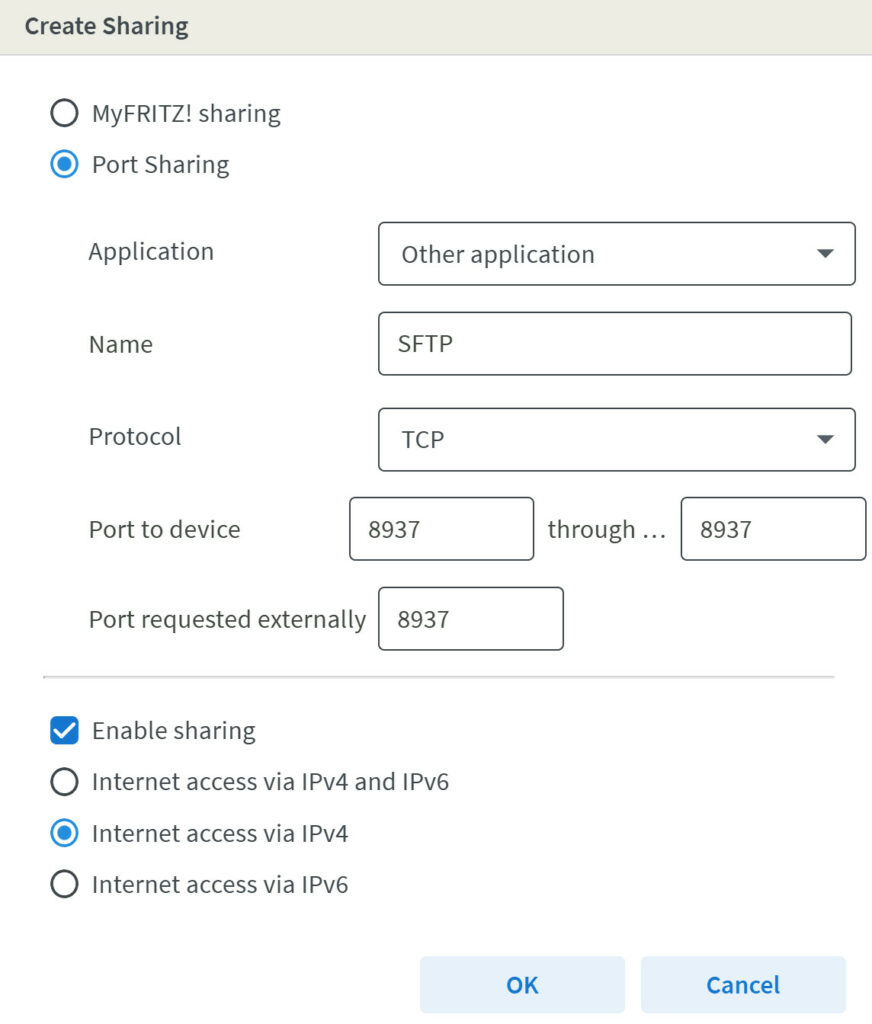
Task: Select the MyFRITZ! sharing option
Action: [x=65, y=113]
